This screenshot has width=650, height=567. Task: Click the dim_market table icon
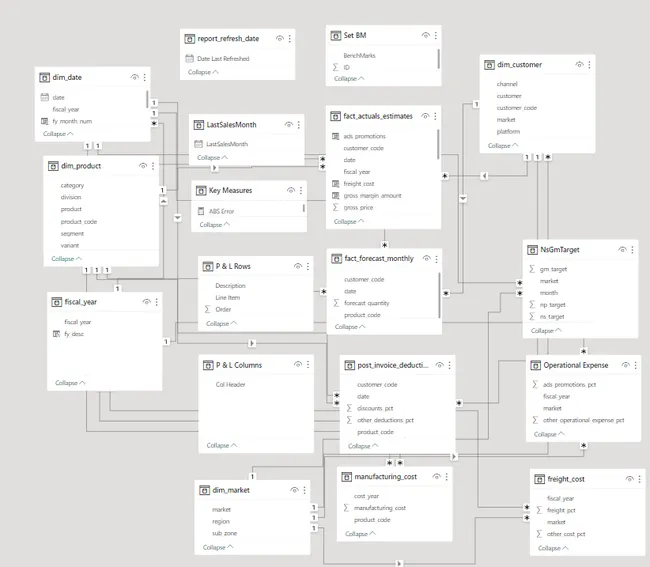[204, 490]
